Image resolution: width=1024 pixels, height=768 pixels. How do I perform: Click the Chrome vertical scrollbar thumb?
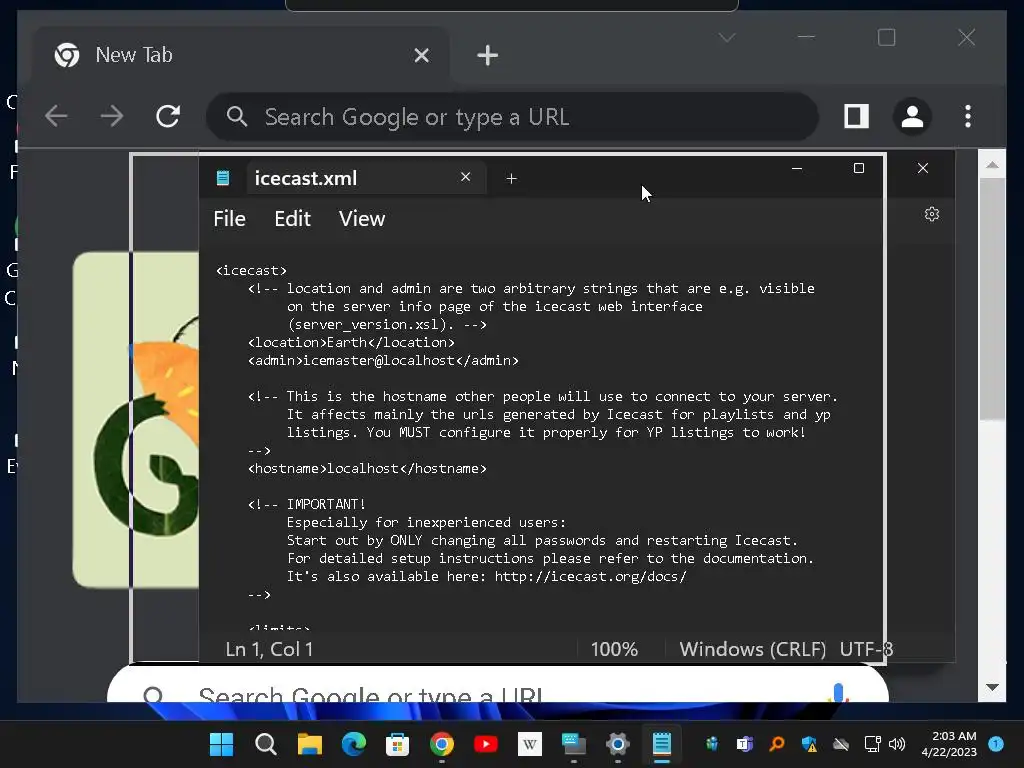(x=992, y=299)
